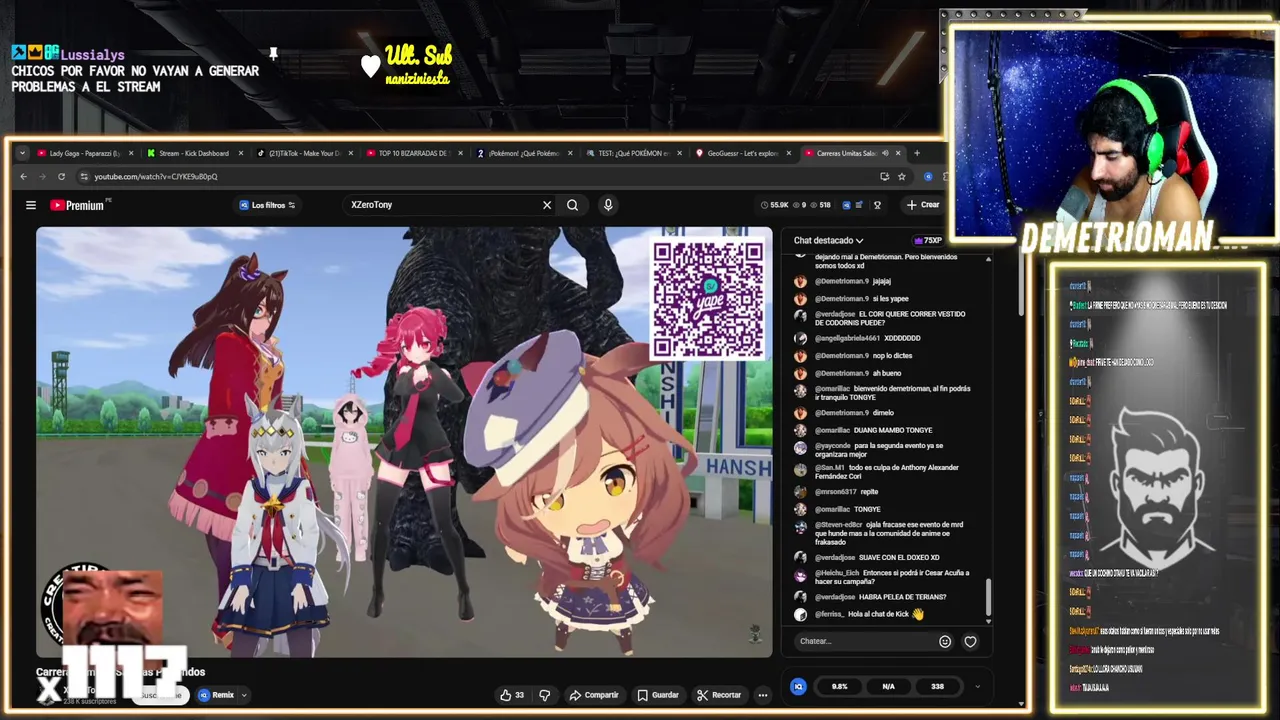Screen dimensions: 1280x720
Task: Open the install app icon in address bar
Action: 884,176
